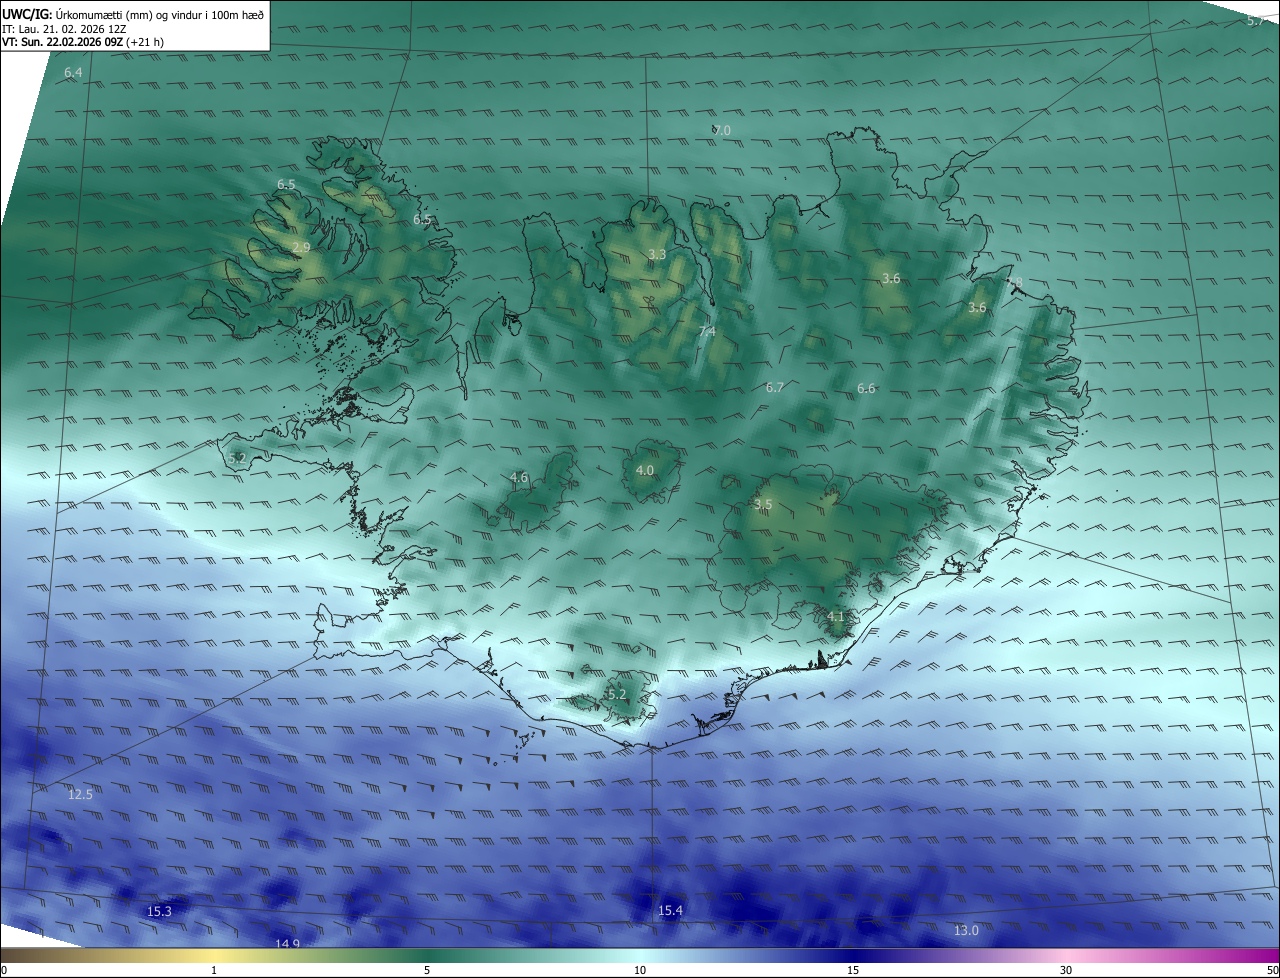This screenshot has width=1280, height=978.
Task: Click the color scale tick label '0'
Action: click(4, 970)
